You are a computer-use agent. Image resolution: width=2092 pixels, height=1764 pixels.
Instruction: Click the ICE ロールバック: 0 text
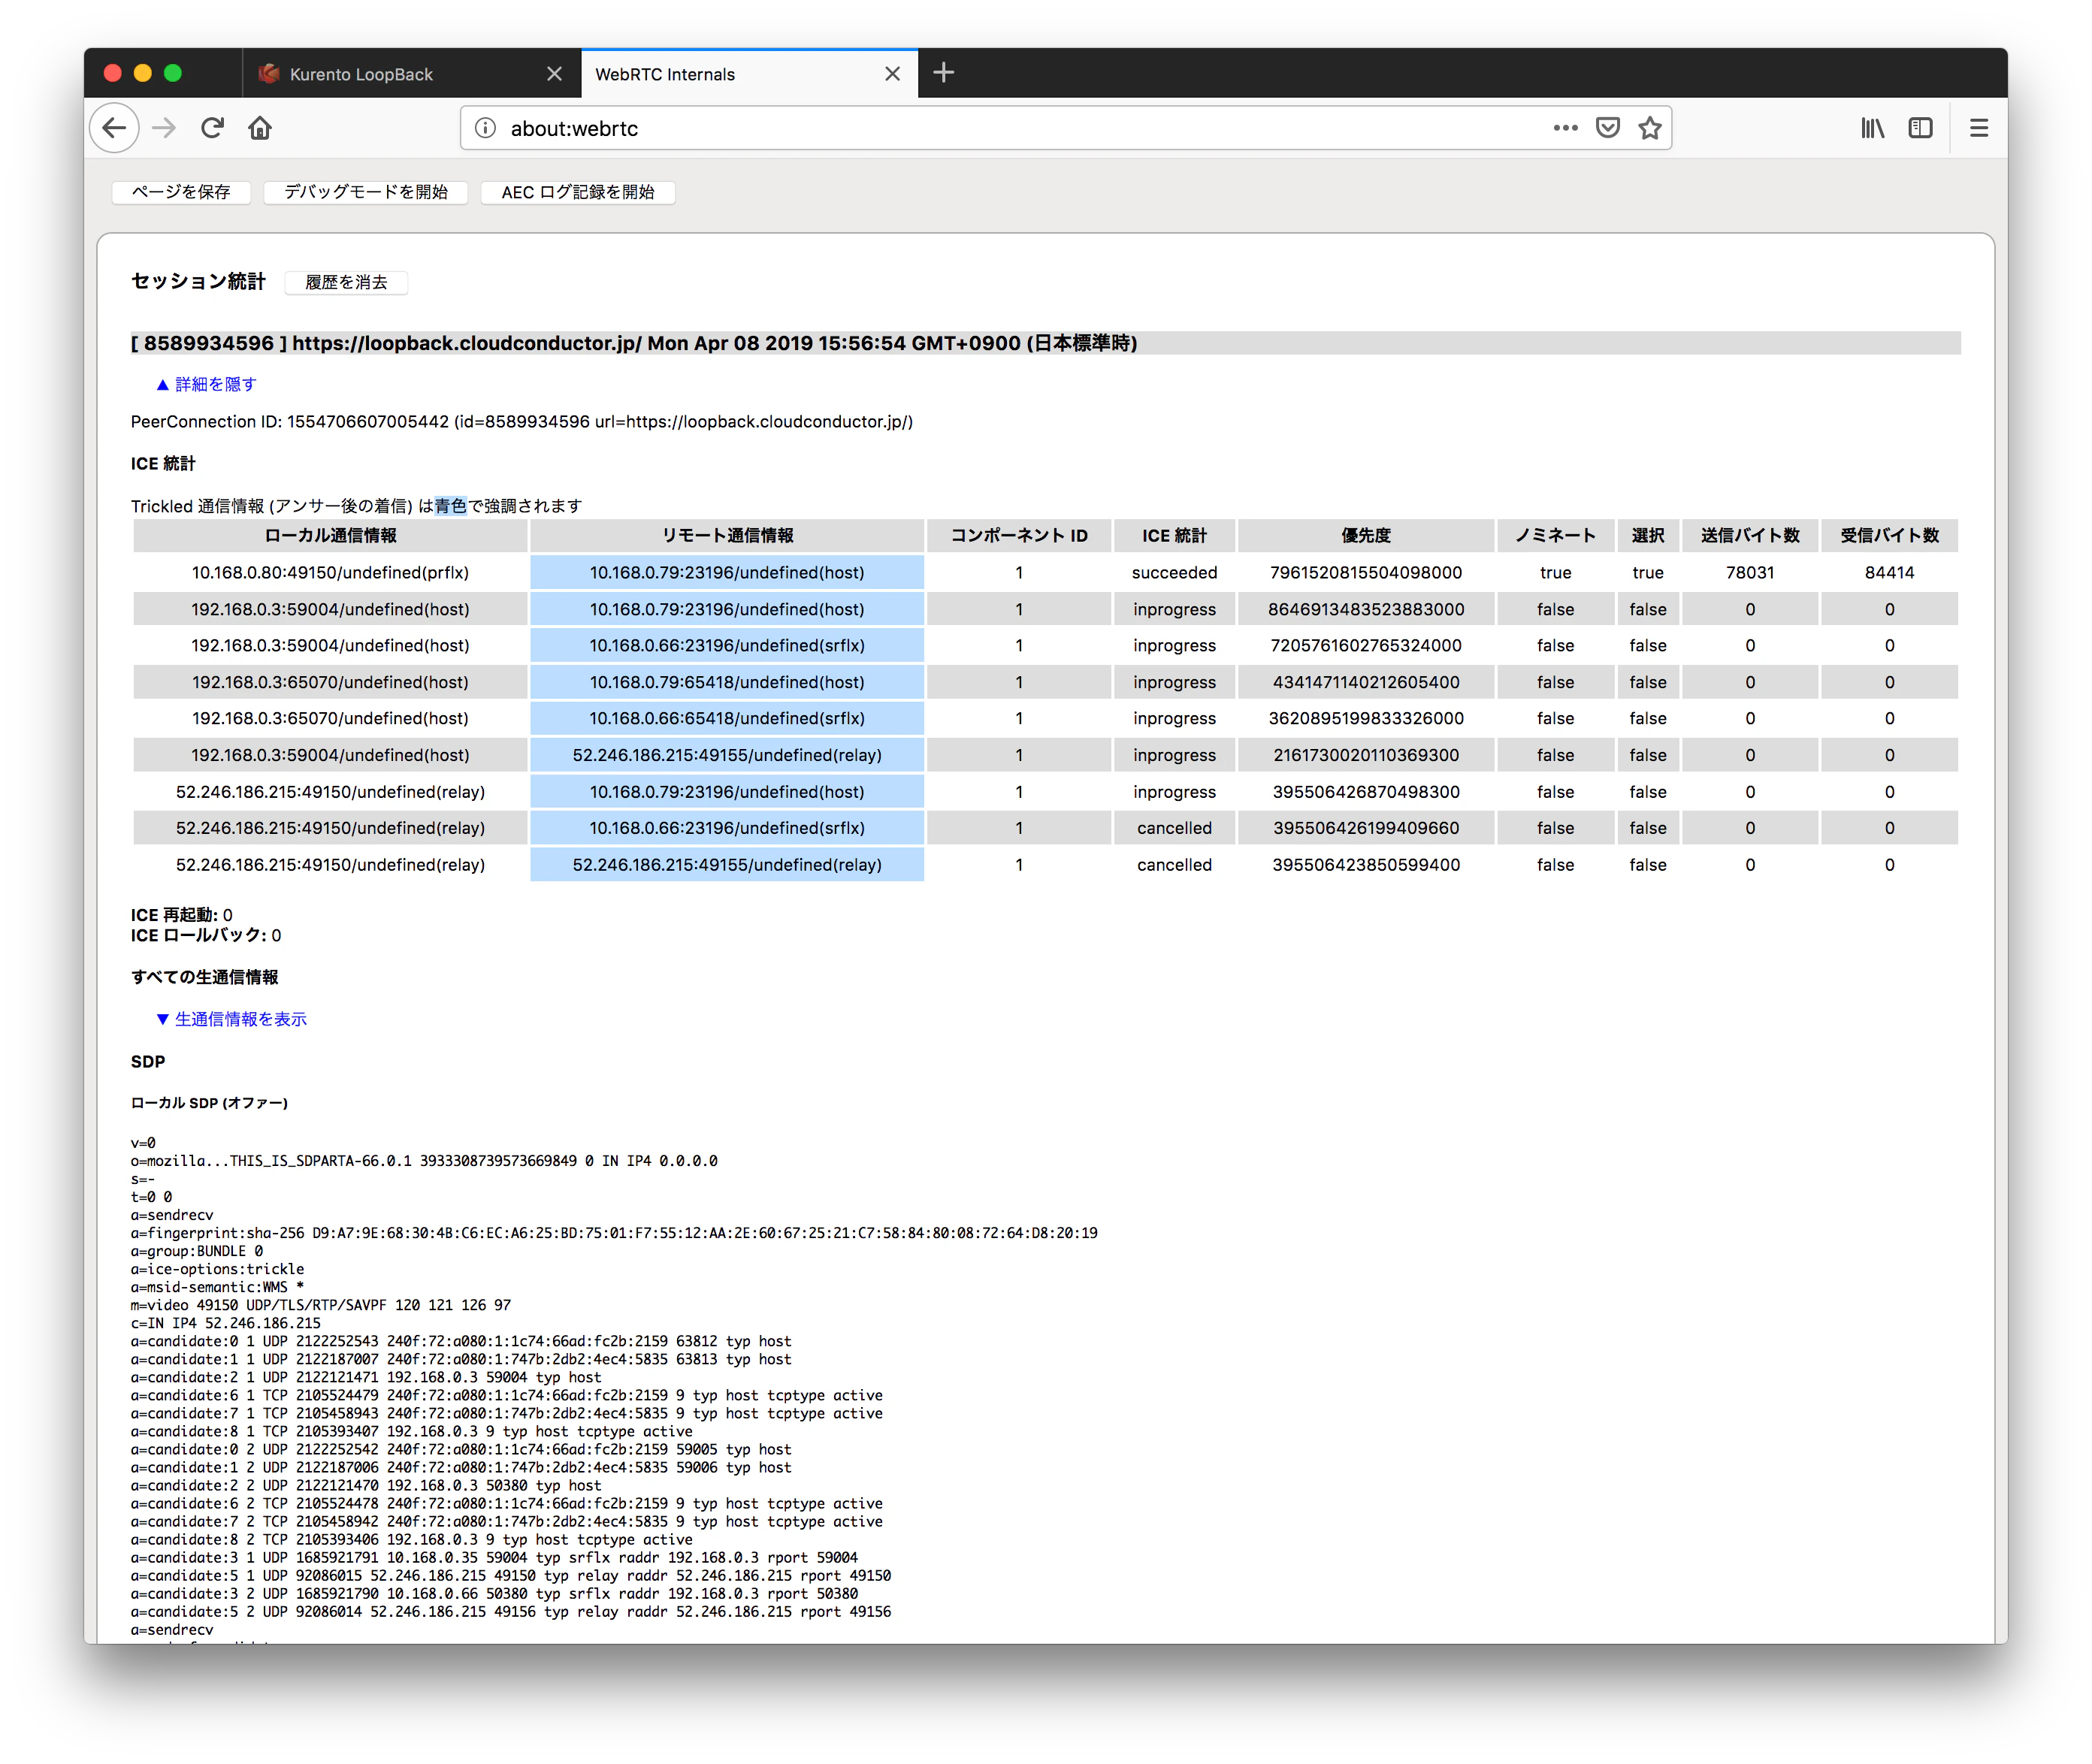[206, 936]
